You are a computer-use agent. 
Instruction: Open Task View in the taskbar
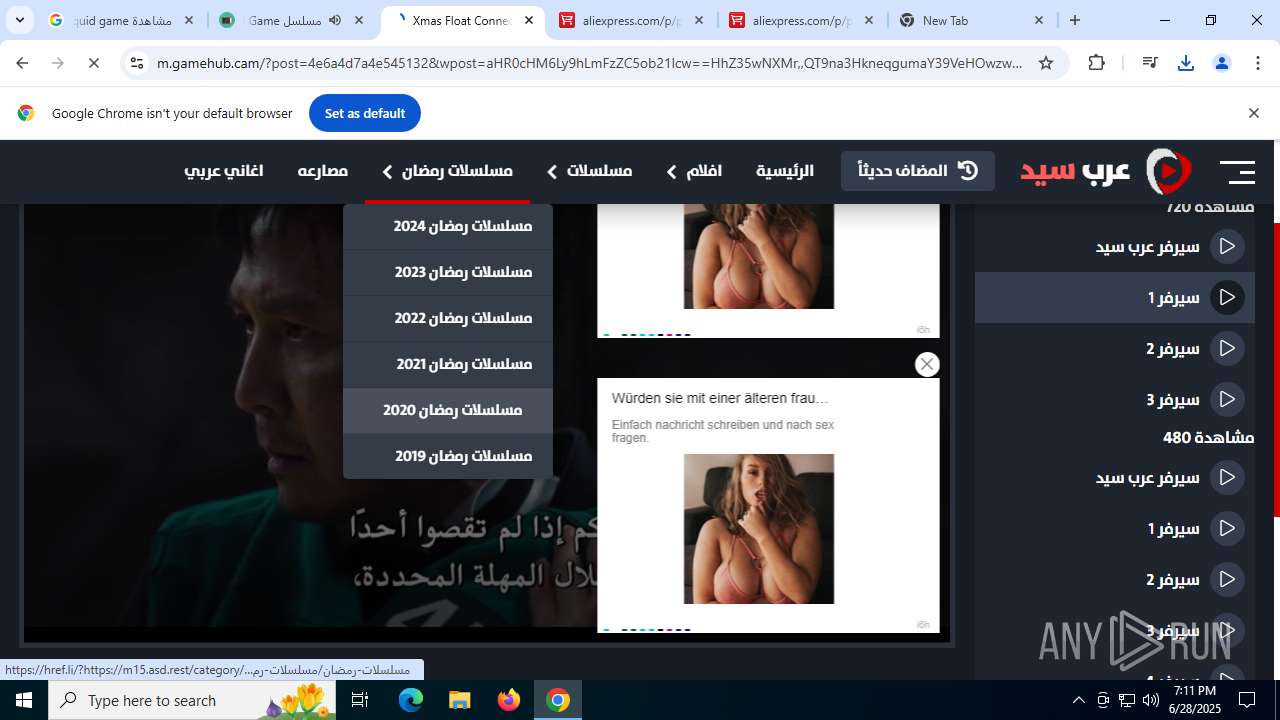click(x=361, y=700)
